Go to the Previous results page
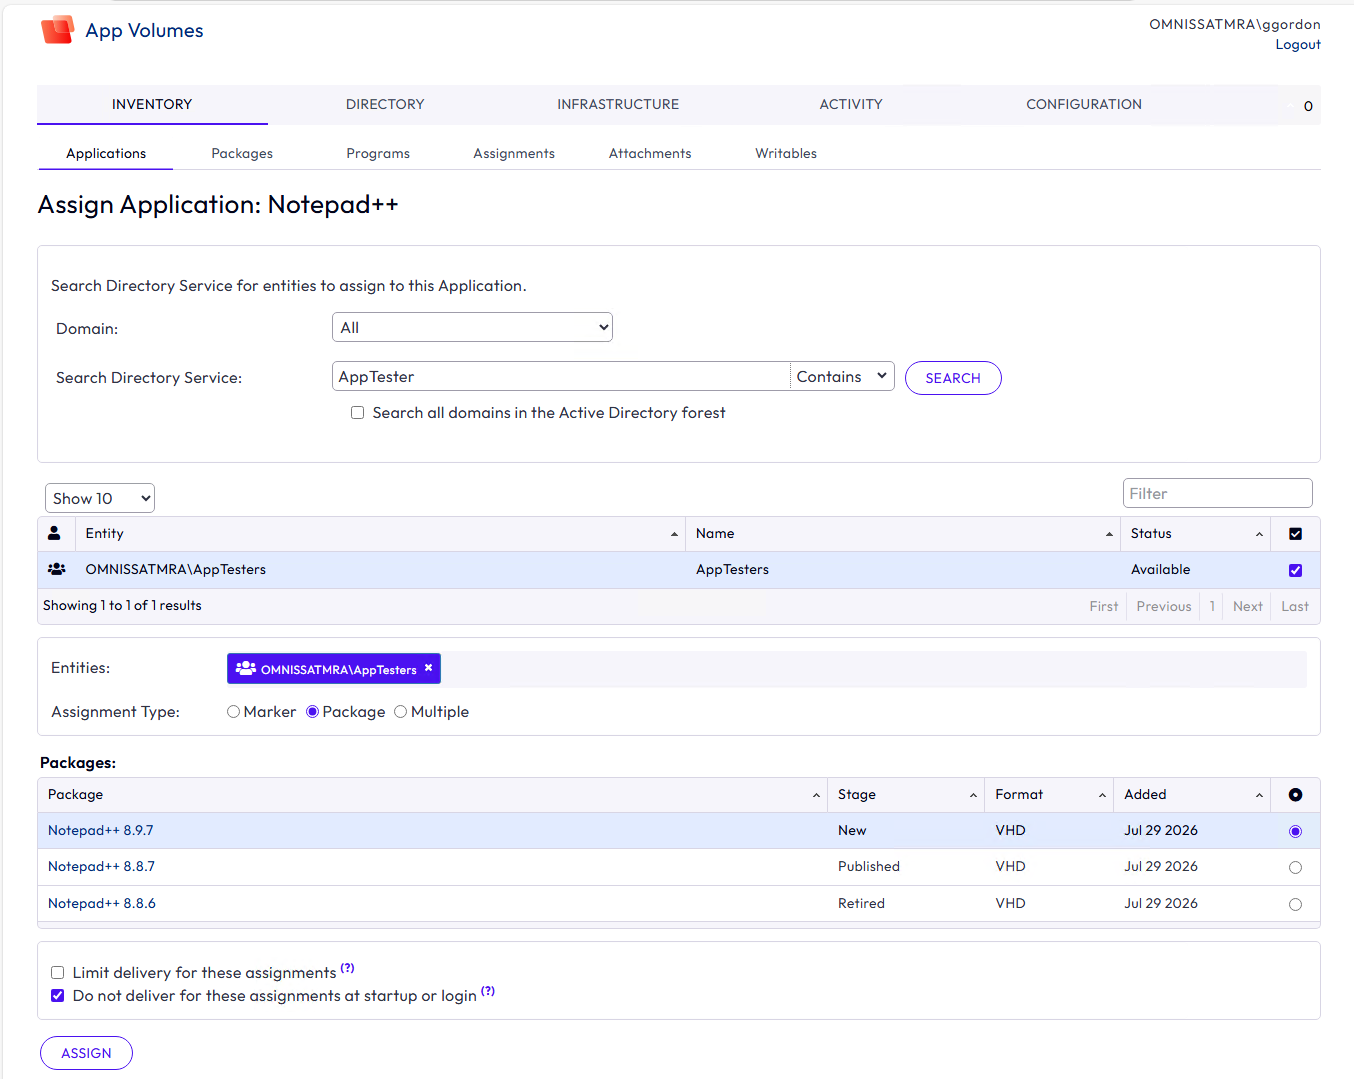Viewport: 1354px width, 1079px height. click(x=1164, y=606)
